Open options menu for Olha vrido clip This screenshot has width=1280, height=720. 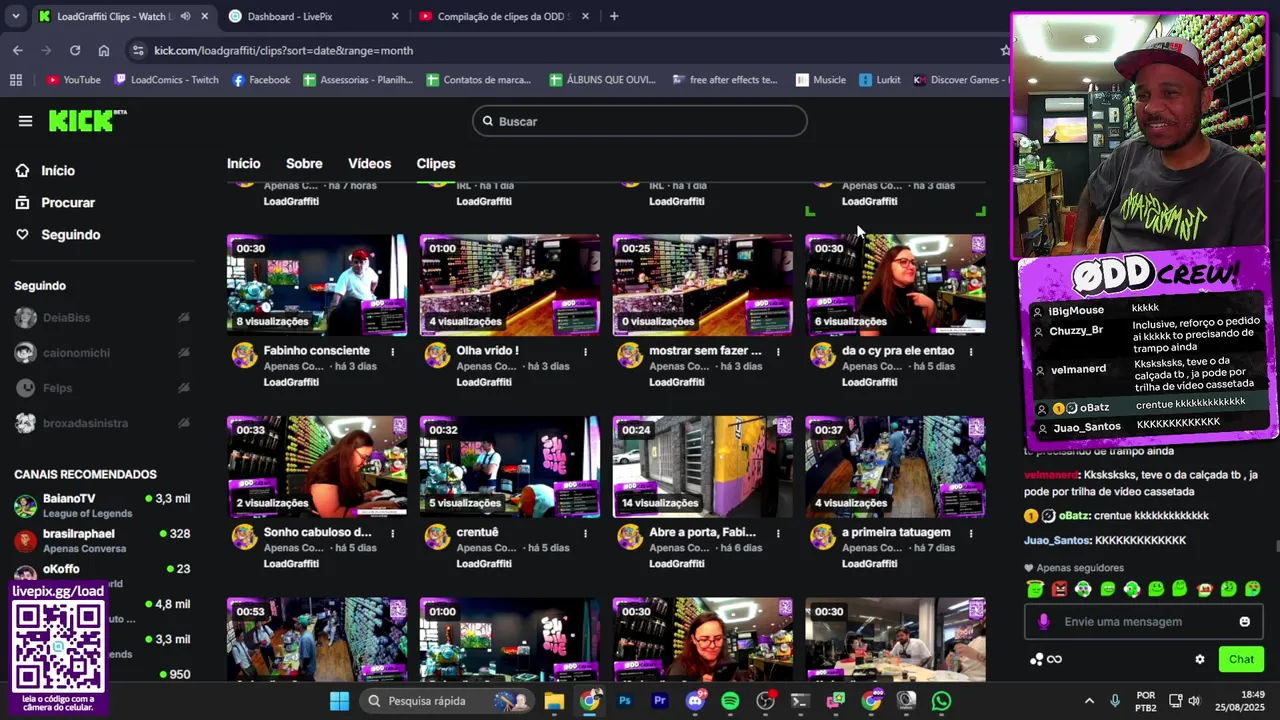(585, 351)
